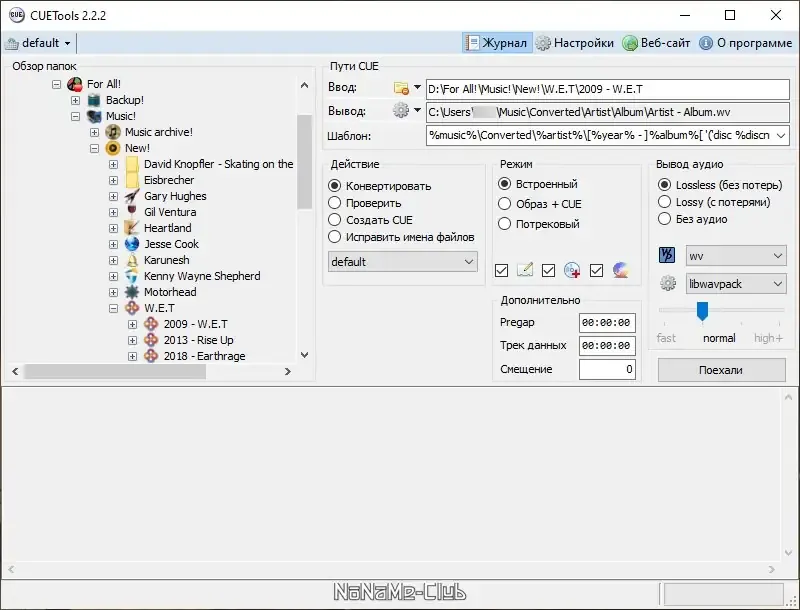Viewport: 800px width, 610px height.
Task: Click the Karunesh folder icon
Action: coord(132,260)
